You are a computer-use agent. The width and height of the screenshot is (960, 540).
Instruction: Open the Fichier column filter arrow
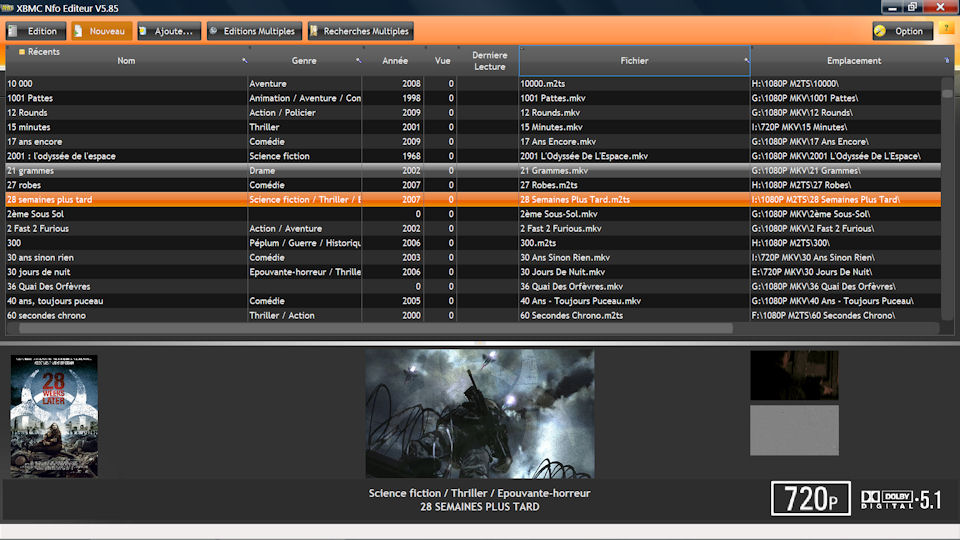pyautogui.click(x=746, y=60)
